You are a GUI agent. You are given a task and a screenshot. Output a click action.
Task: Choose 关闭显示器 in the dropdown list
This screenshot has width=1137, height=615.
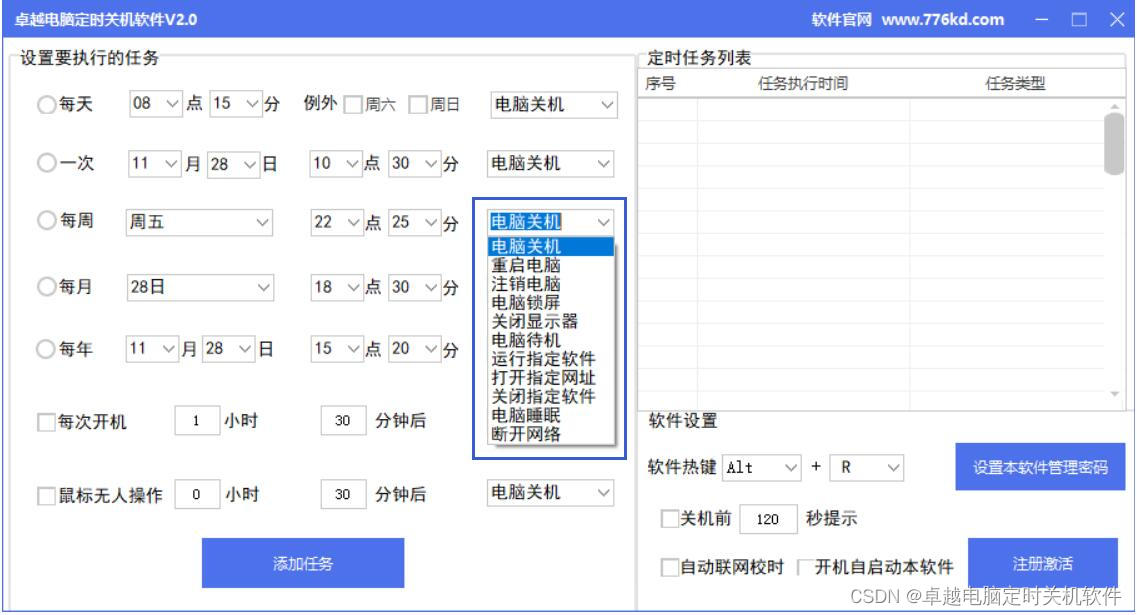[551, 322]
